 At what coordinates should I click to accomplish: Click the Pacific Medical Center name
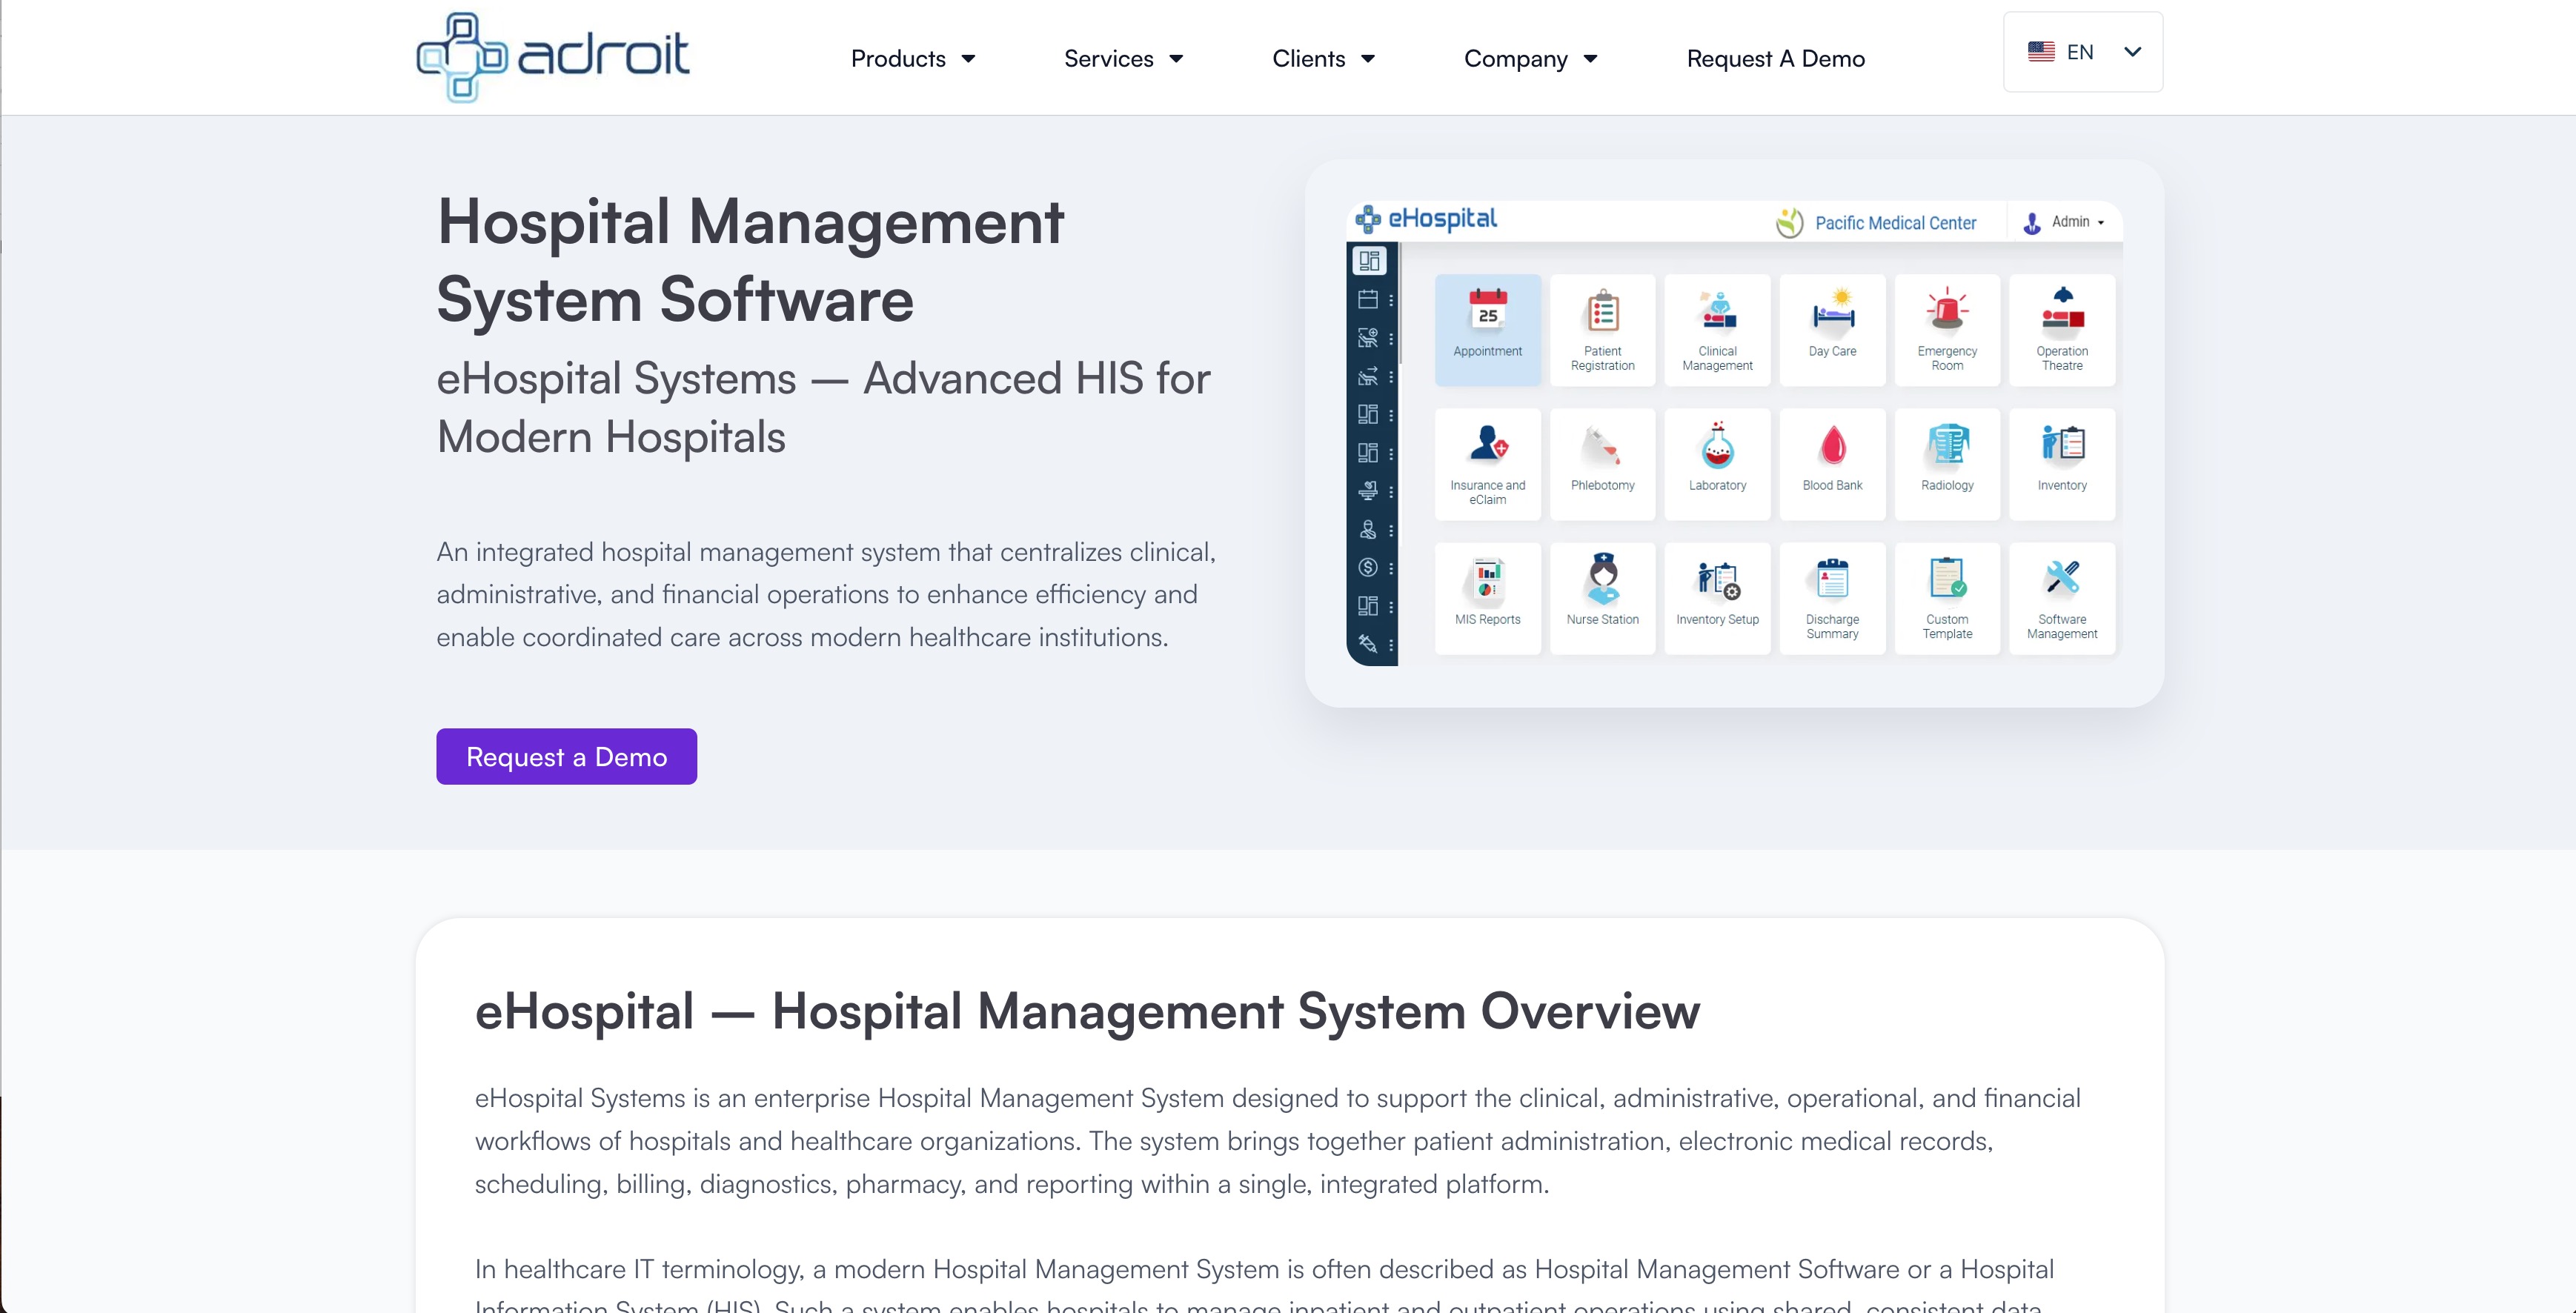point(1895,223)
